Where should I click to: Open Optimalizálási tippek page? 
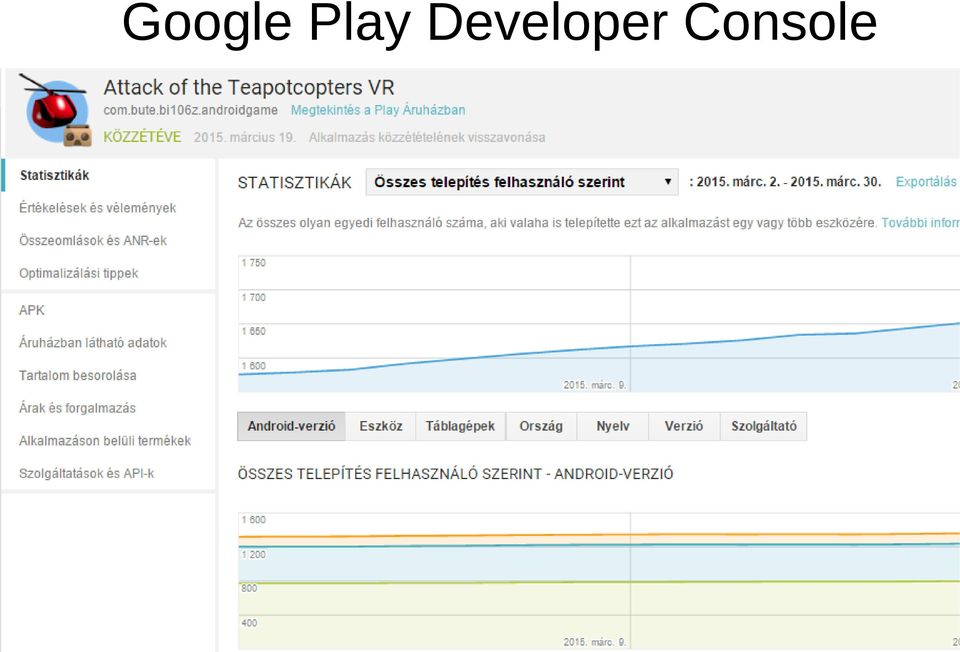pyautogui.click(x=78, y=273)
